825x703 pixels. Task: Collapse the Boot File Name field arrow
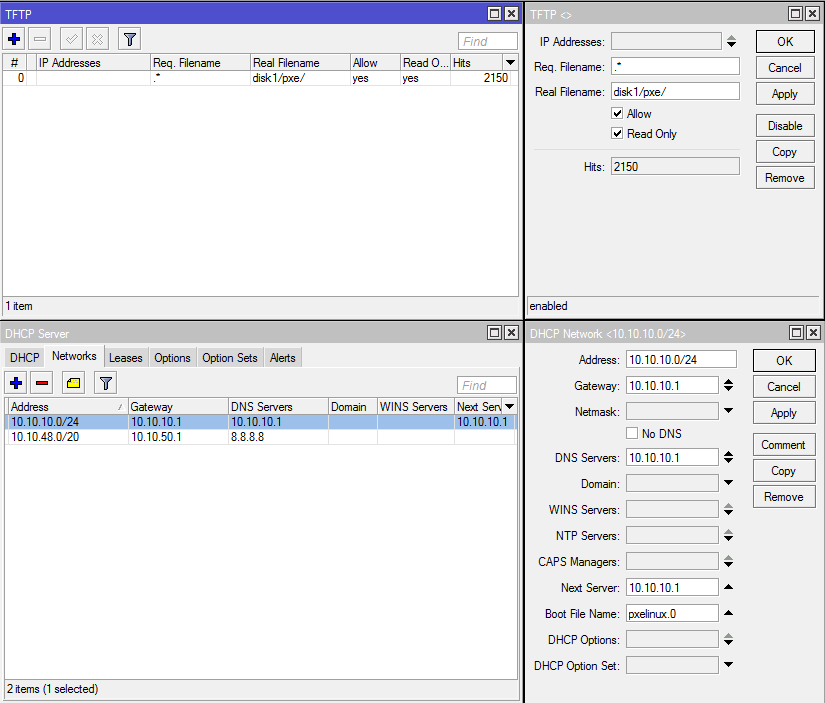point(728,613)
